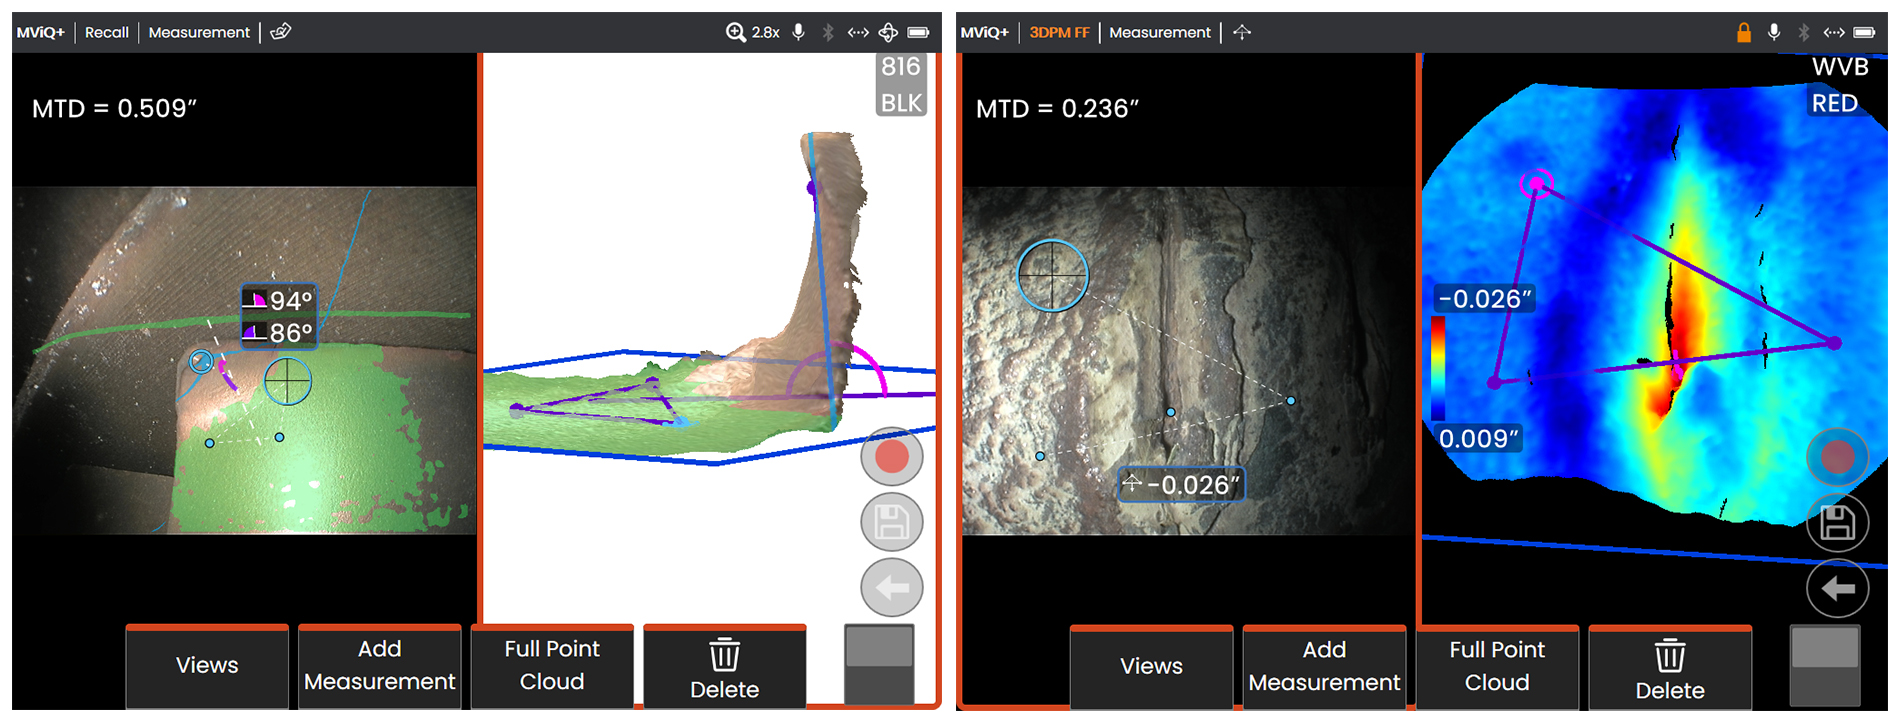Click the depth profile icon in right header
The width and height of the screenshot is (1900, 726).
[x=1242, y=32]
